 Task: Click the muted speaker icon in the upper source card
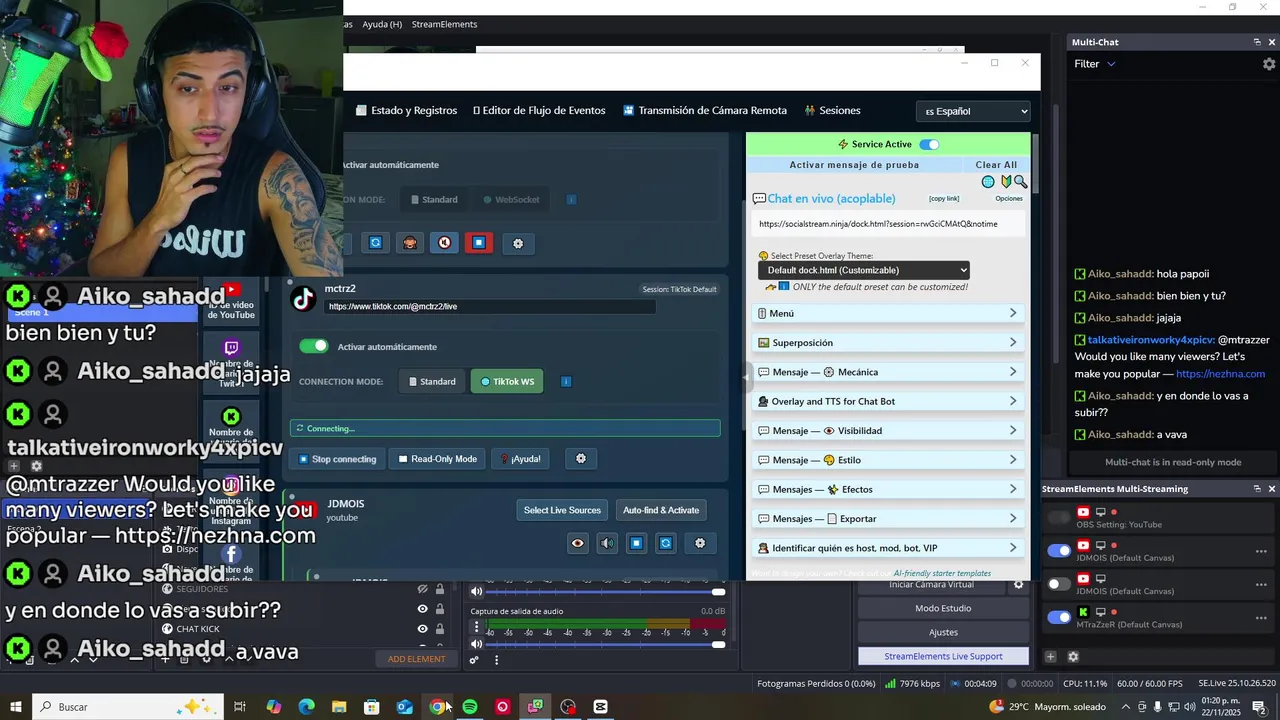pos(445,243)
